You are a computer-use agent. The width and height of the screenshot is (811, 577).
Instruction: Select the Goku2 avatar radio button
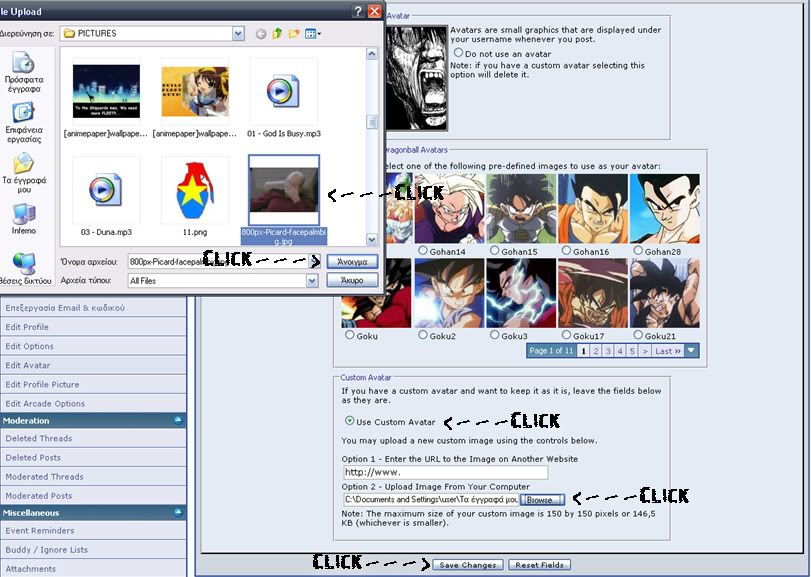[423, 335]
